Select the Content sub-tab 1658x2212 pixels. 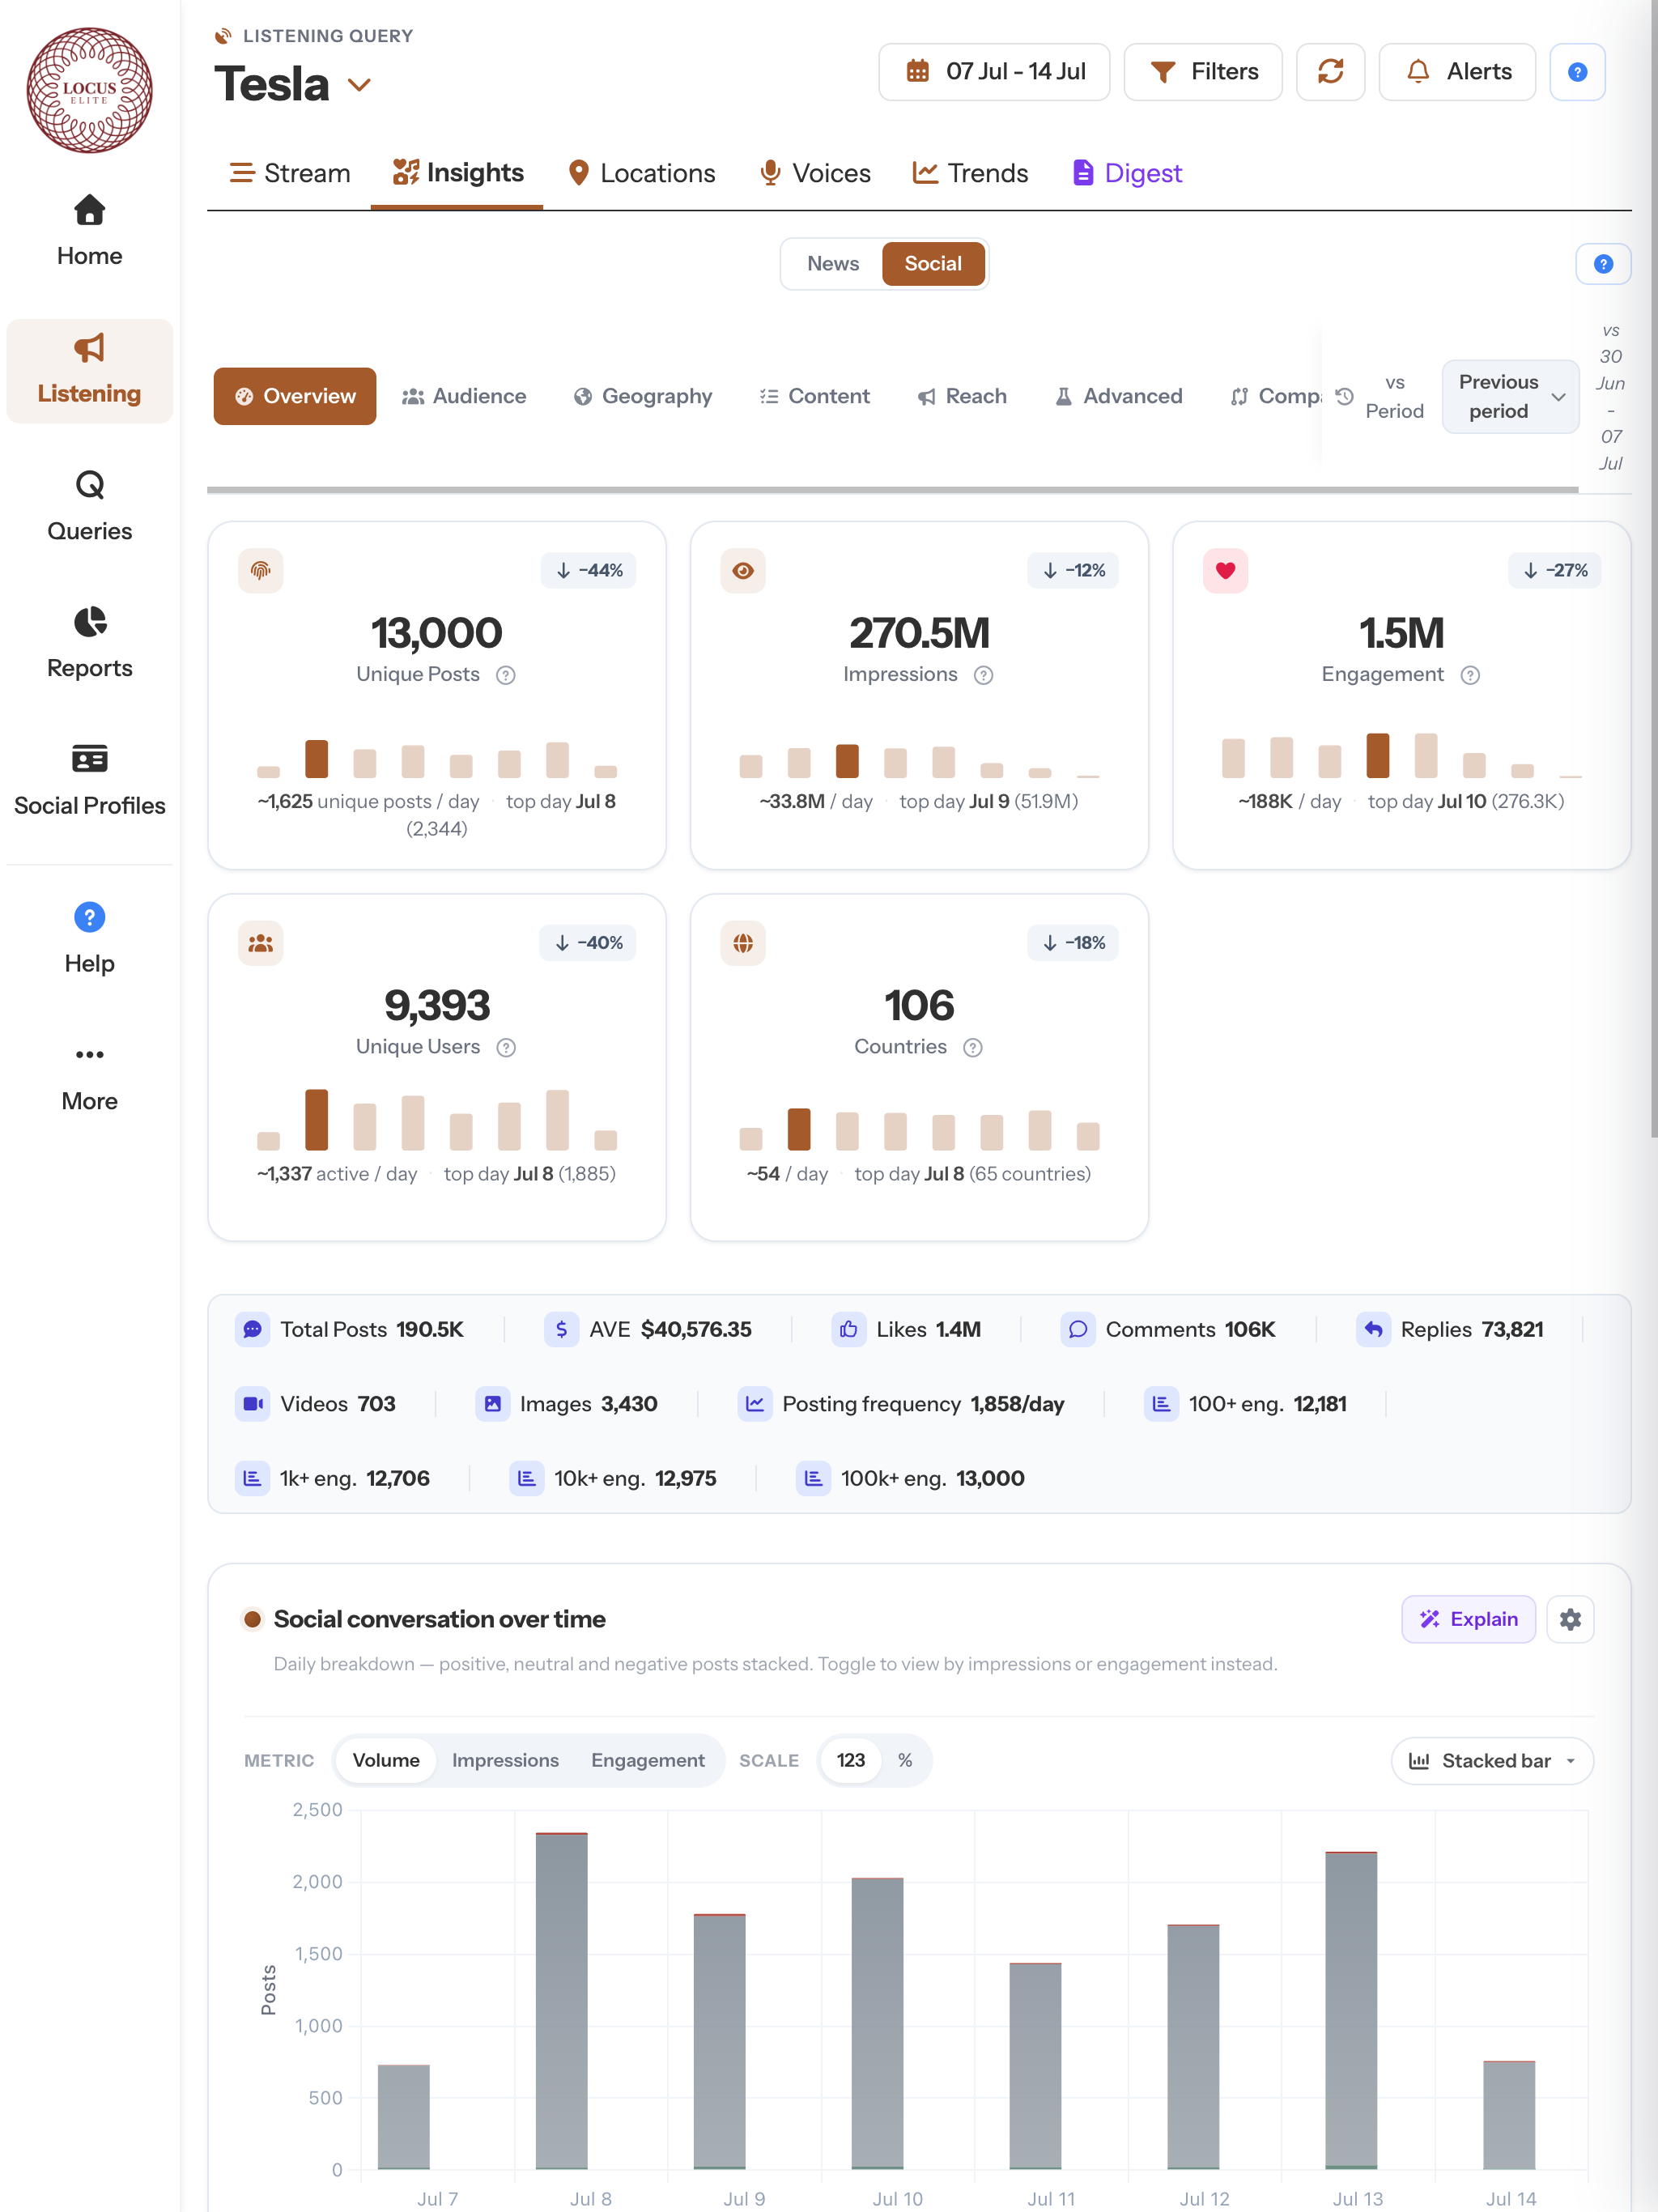[814, 397]
